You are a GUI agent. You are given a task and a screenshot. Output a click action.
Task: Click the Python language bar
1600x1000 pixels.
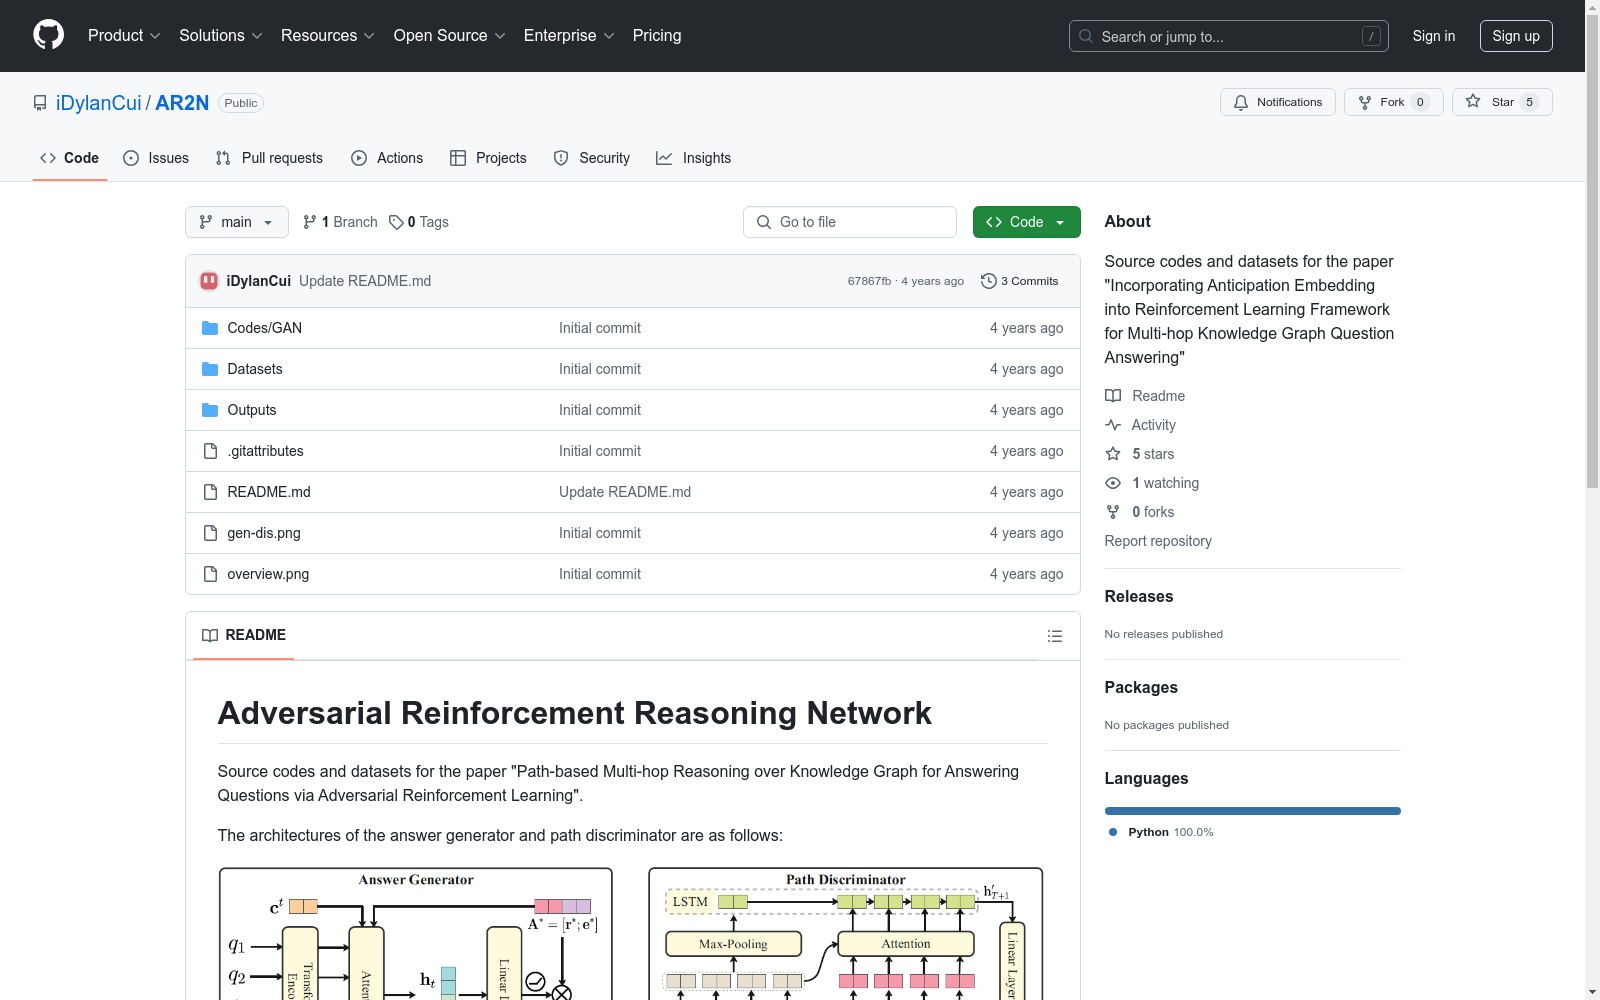pyautogui.click(x=1252, y=811)
